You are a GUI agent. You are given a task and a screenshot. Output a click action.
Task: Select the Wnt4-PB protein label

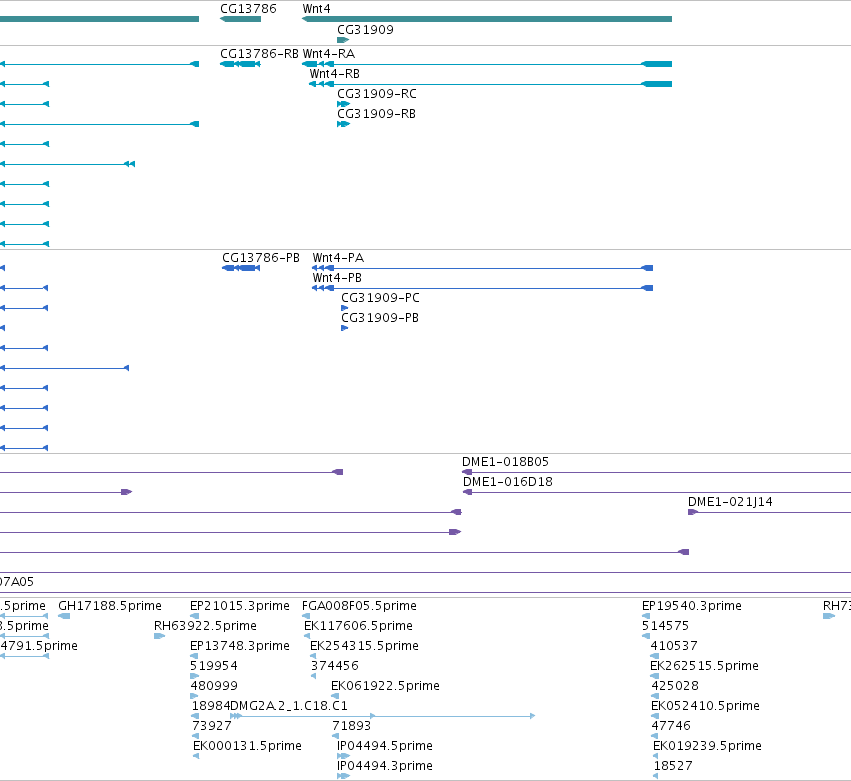[x=337, y=278]
